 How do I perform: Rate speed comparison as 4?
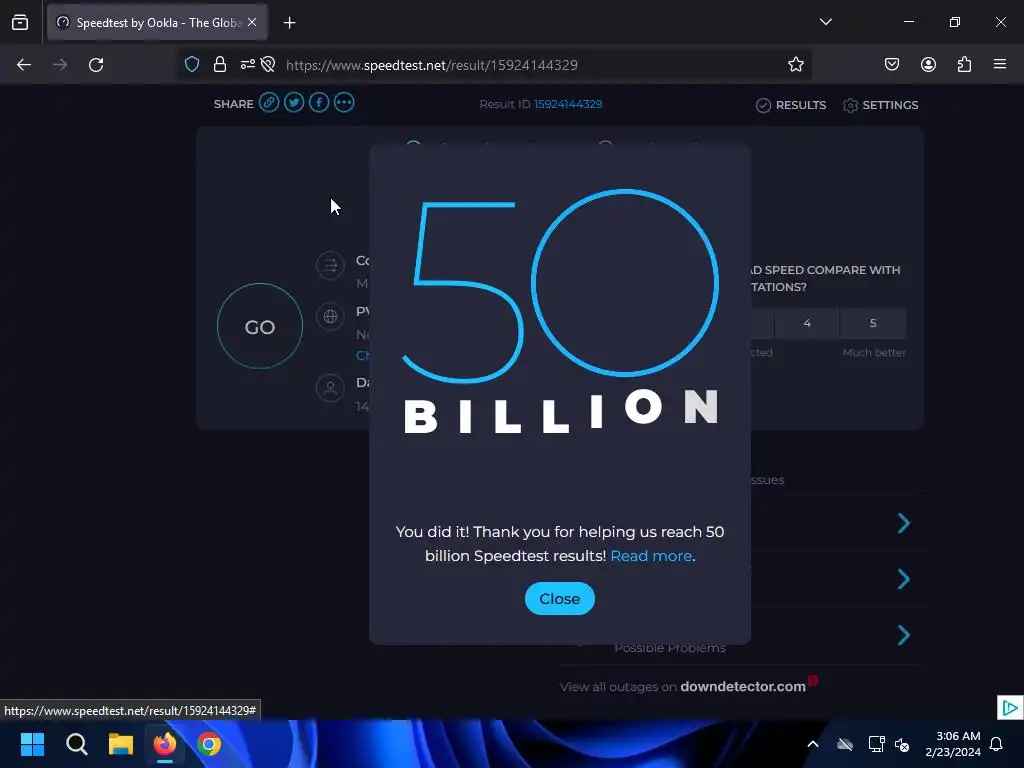pyautogui.click(x=807, y=323)
